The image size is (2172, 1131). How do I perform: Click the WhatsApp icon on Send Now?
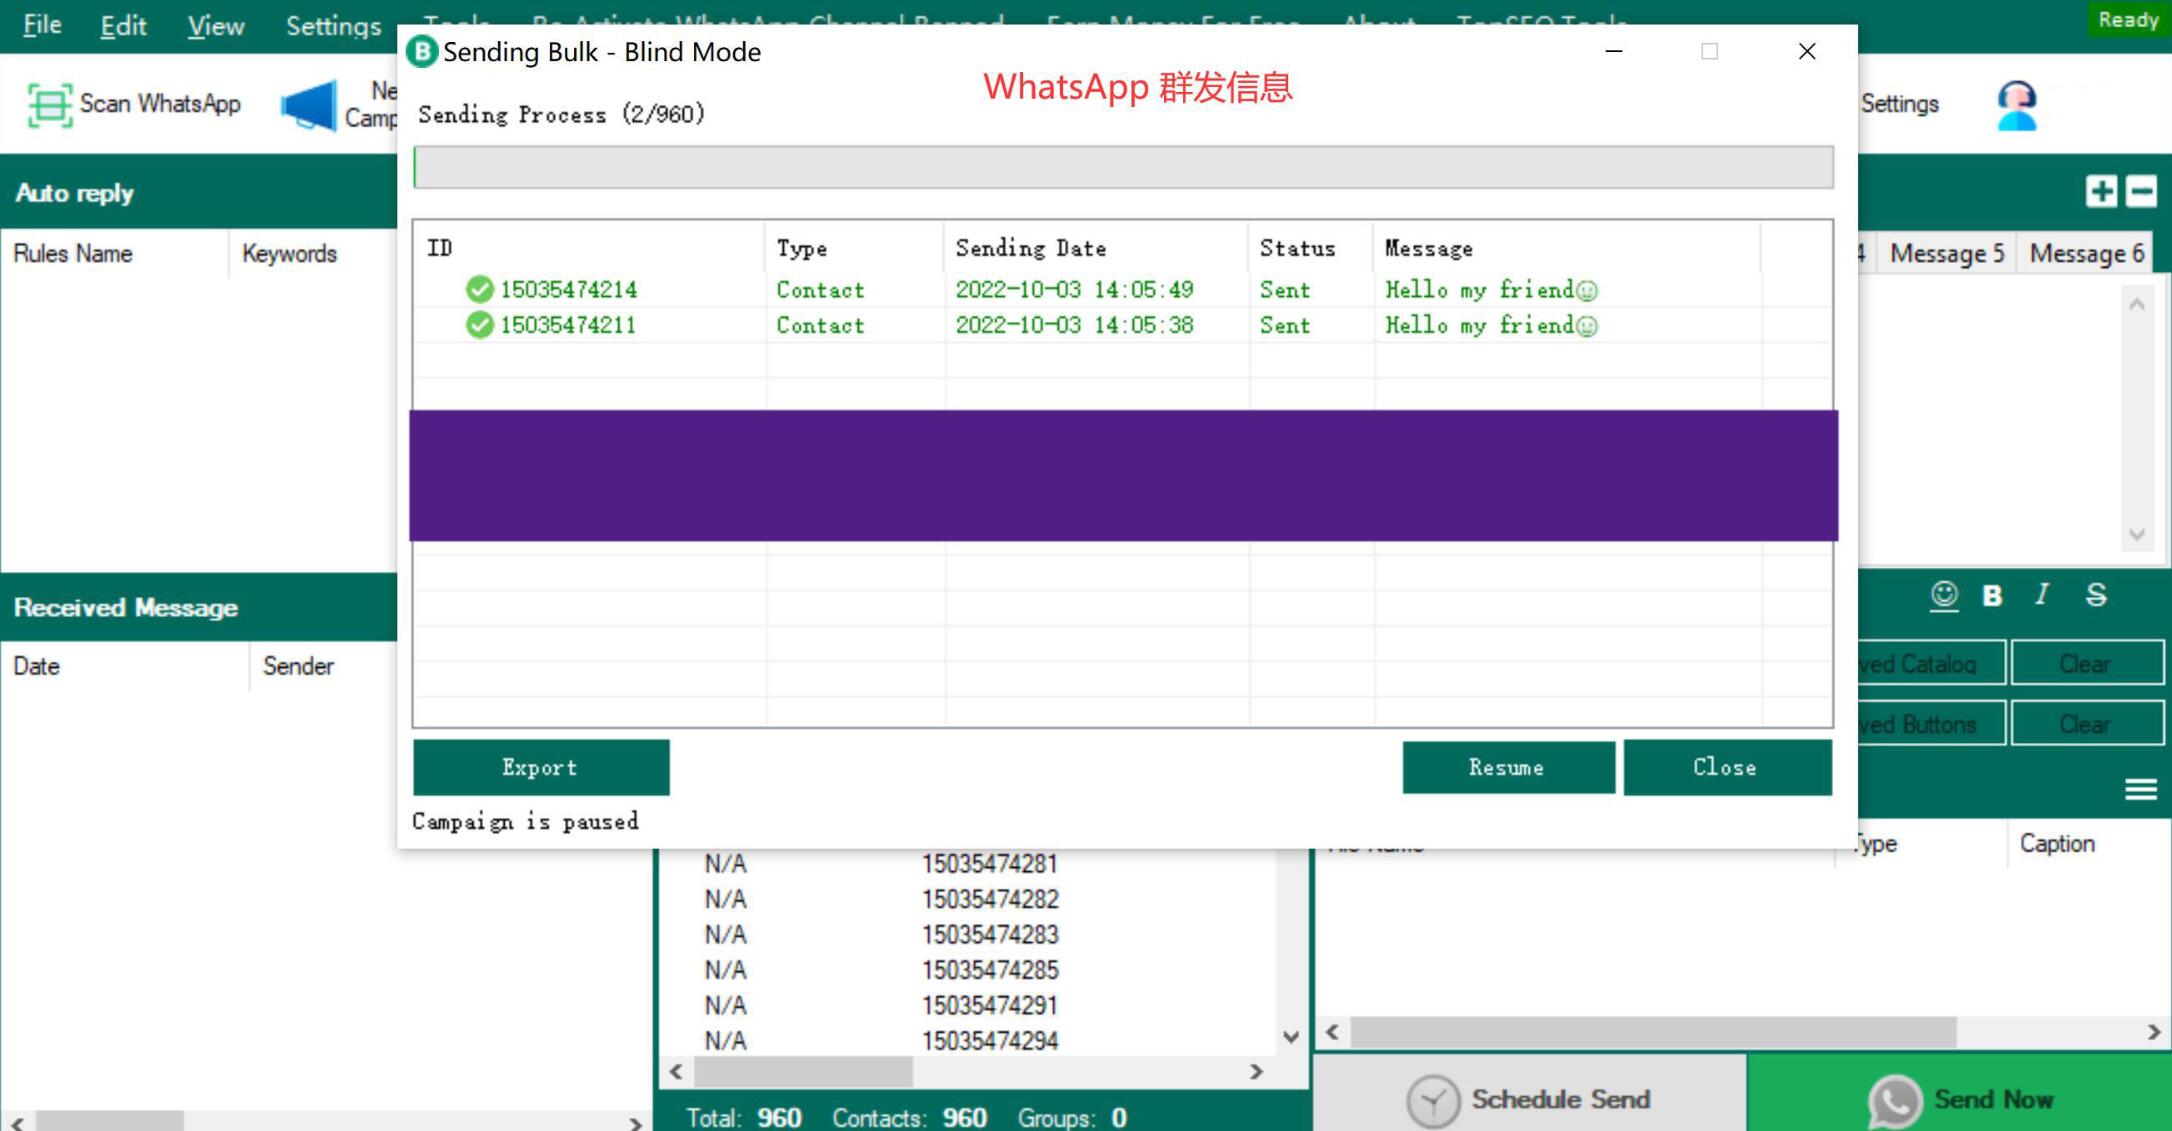pyautogui.click(x=1894, y=1100)
